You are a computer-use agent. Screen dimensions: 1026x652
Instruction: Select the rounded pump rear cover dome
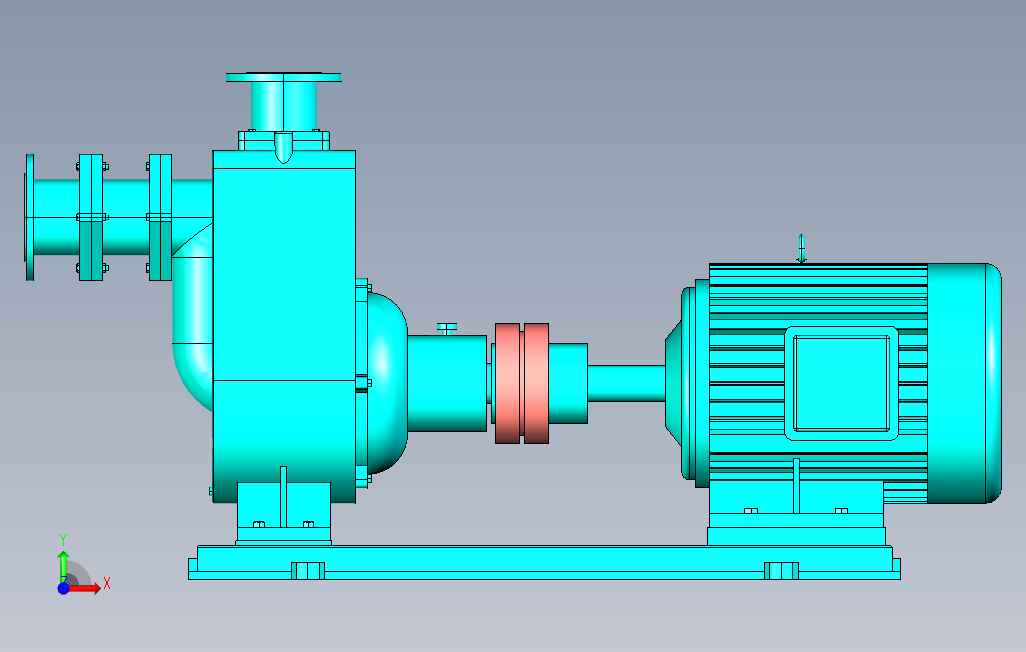(387, 384)
